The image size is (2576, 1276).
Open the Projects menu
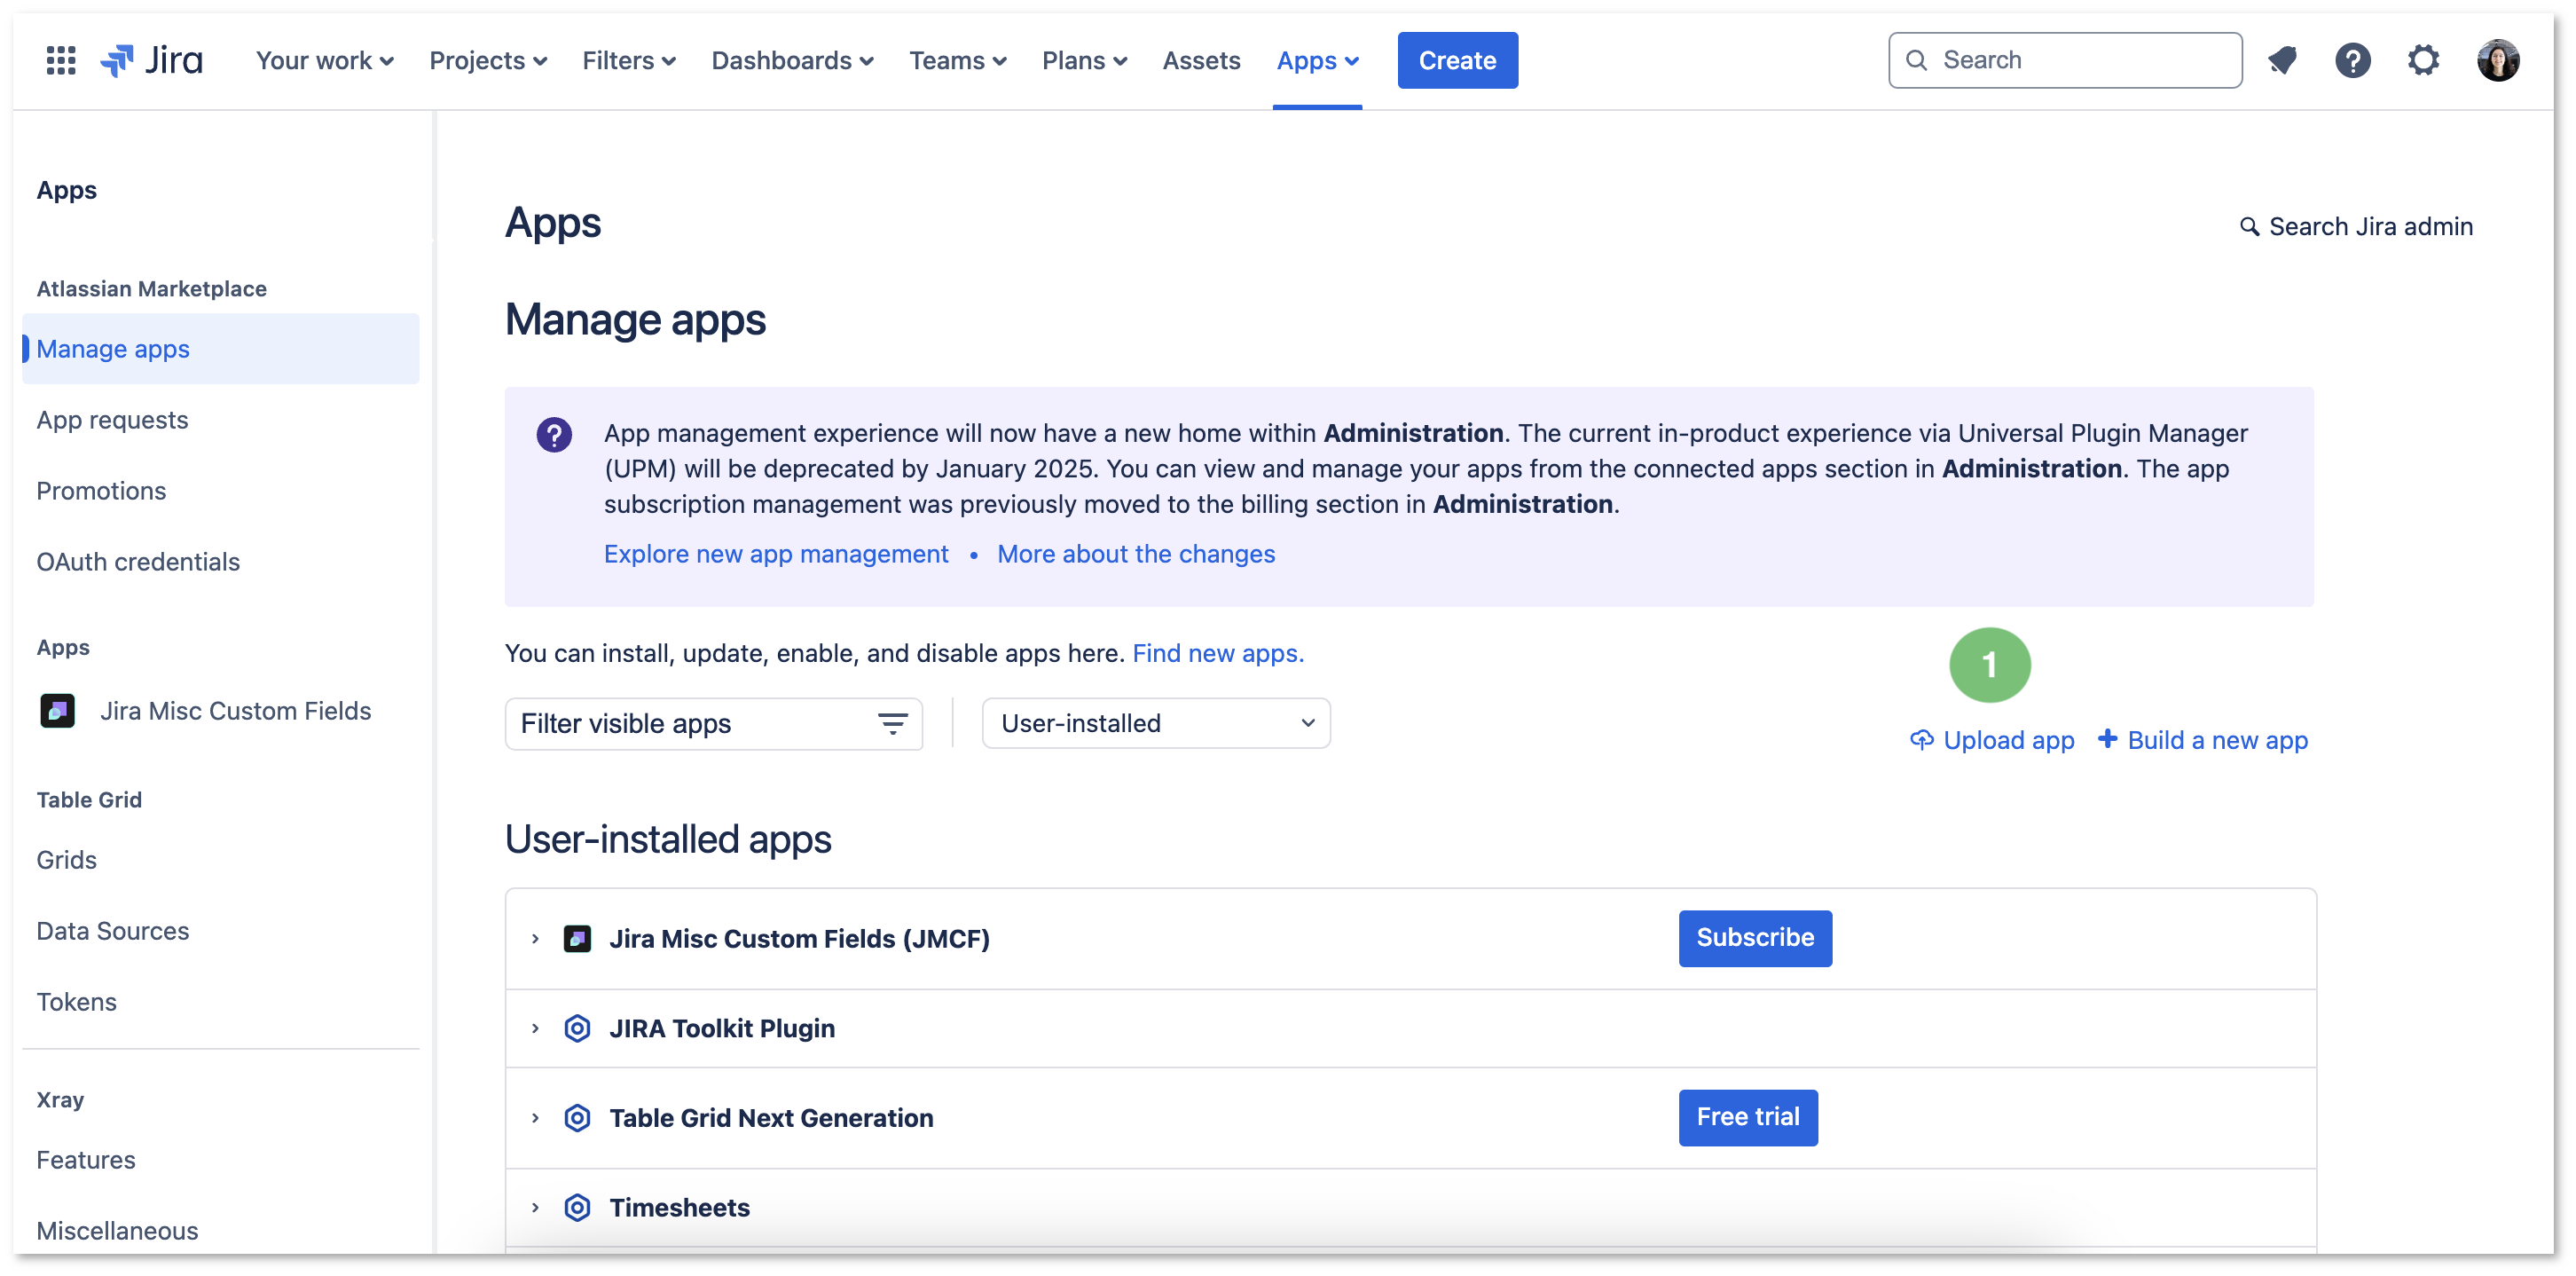tap(488, 60)
